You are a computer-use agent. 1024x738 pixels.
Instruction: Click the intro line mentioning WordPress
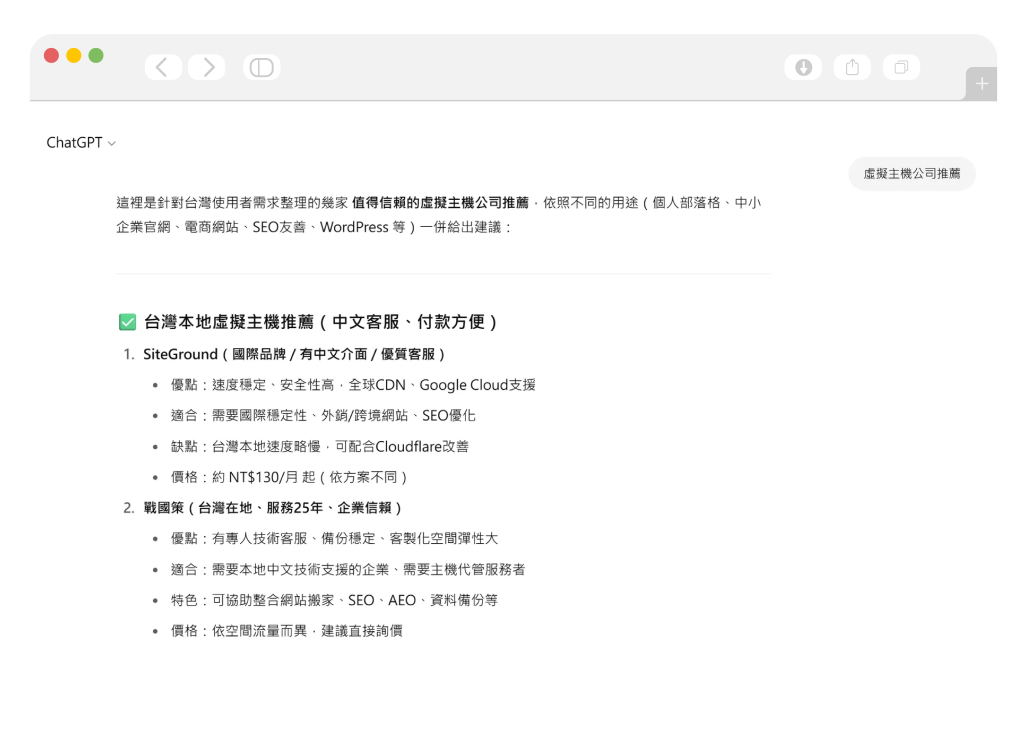313,227
